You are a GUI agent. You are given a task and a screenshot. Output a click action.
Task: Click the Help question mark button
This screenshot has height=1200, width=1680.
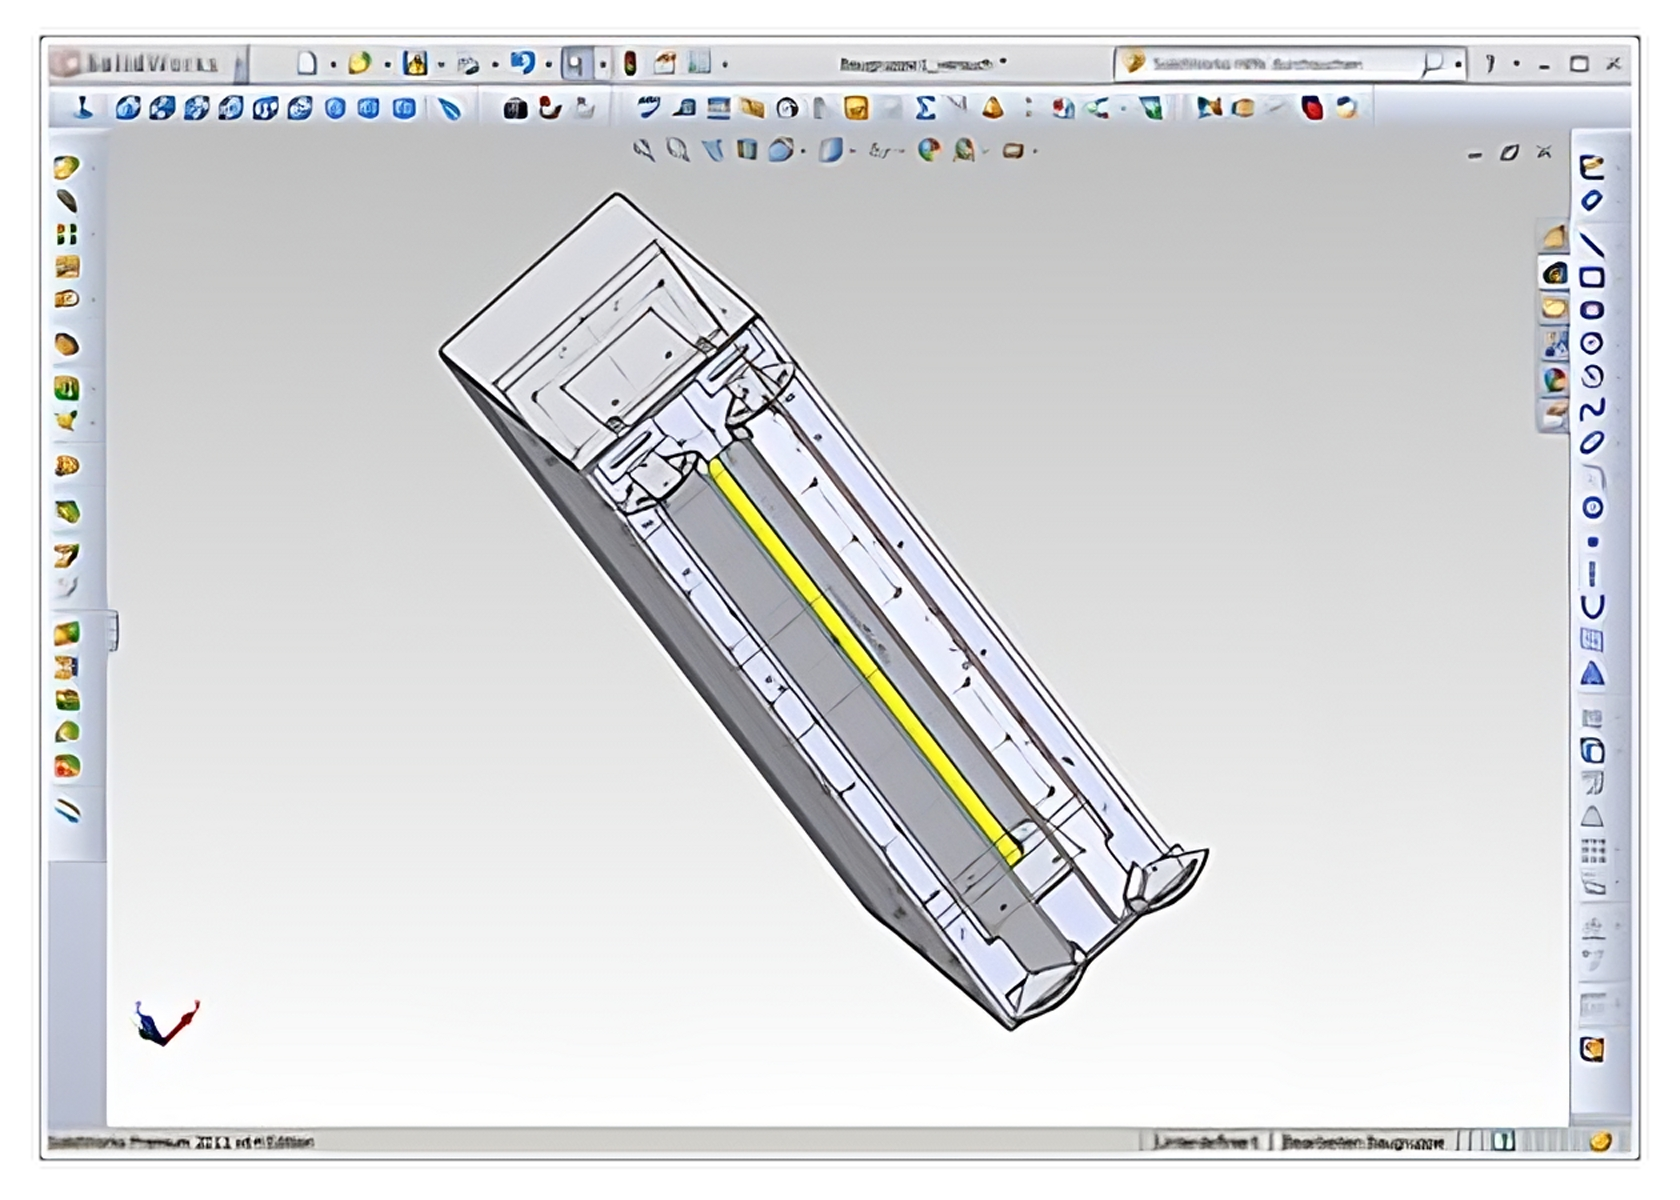(1490, 64)
